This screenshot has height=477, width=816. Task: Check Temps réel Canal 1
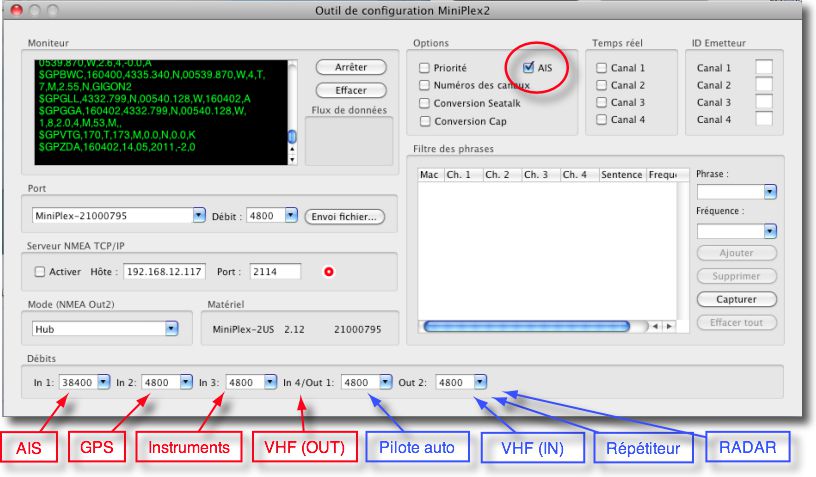tap(602, 68)
